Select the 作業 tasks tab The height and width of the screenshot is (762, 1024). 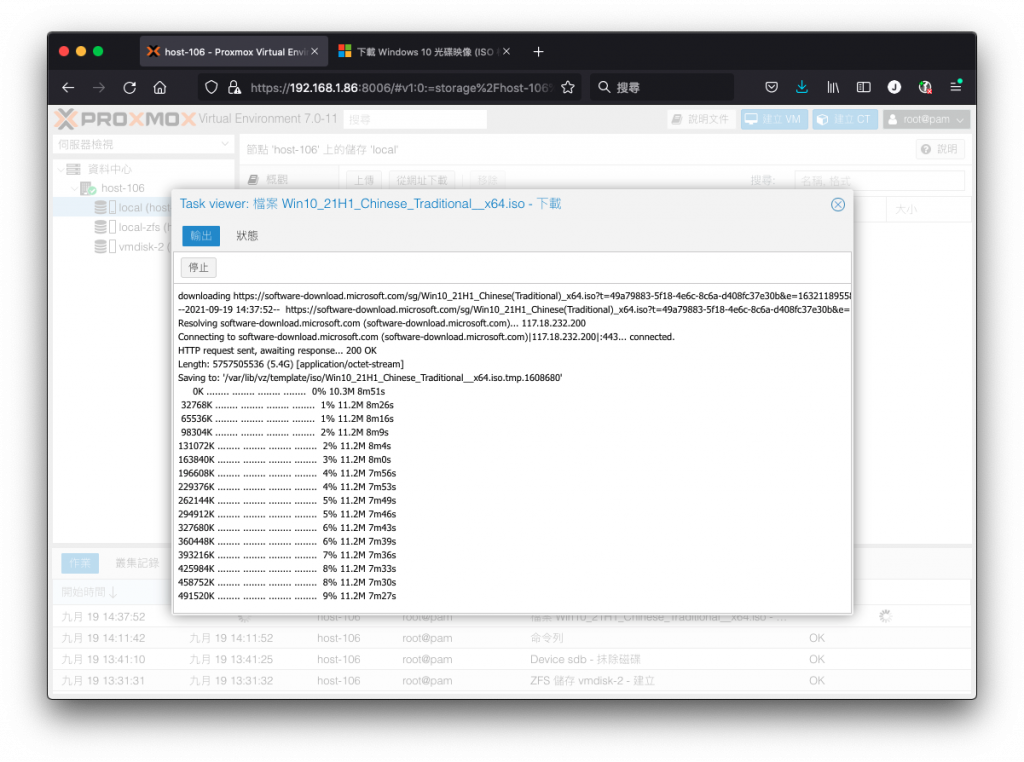coord(80,563)
